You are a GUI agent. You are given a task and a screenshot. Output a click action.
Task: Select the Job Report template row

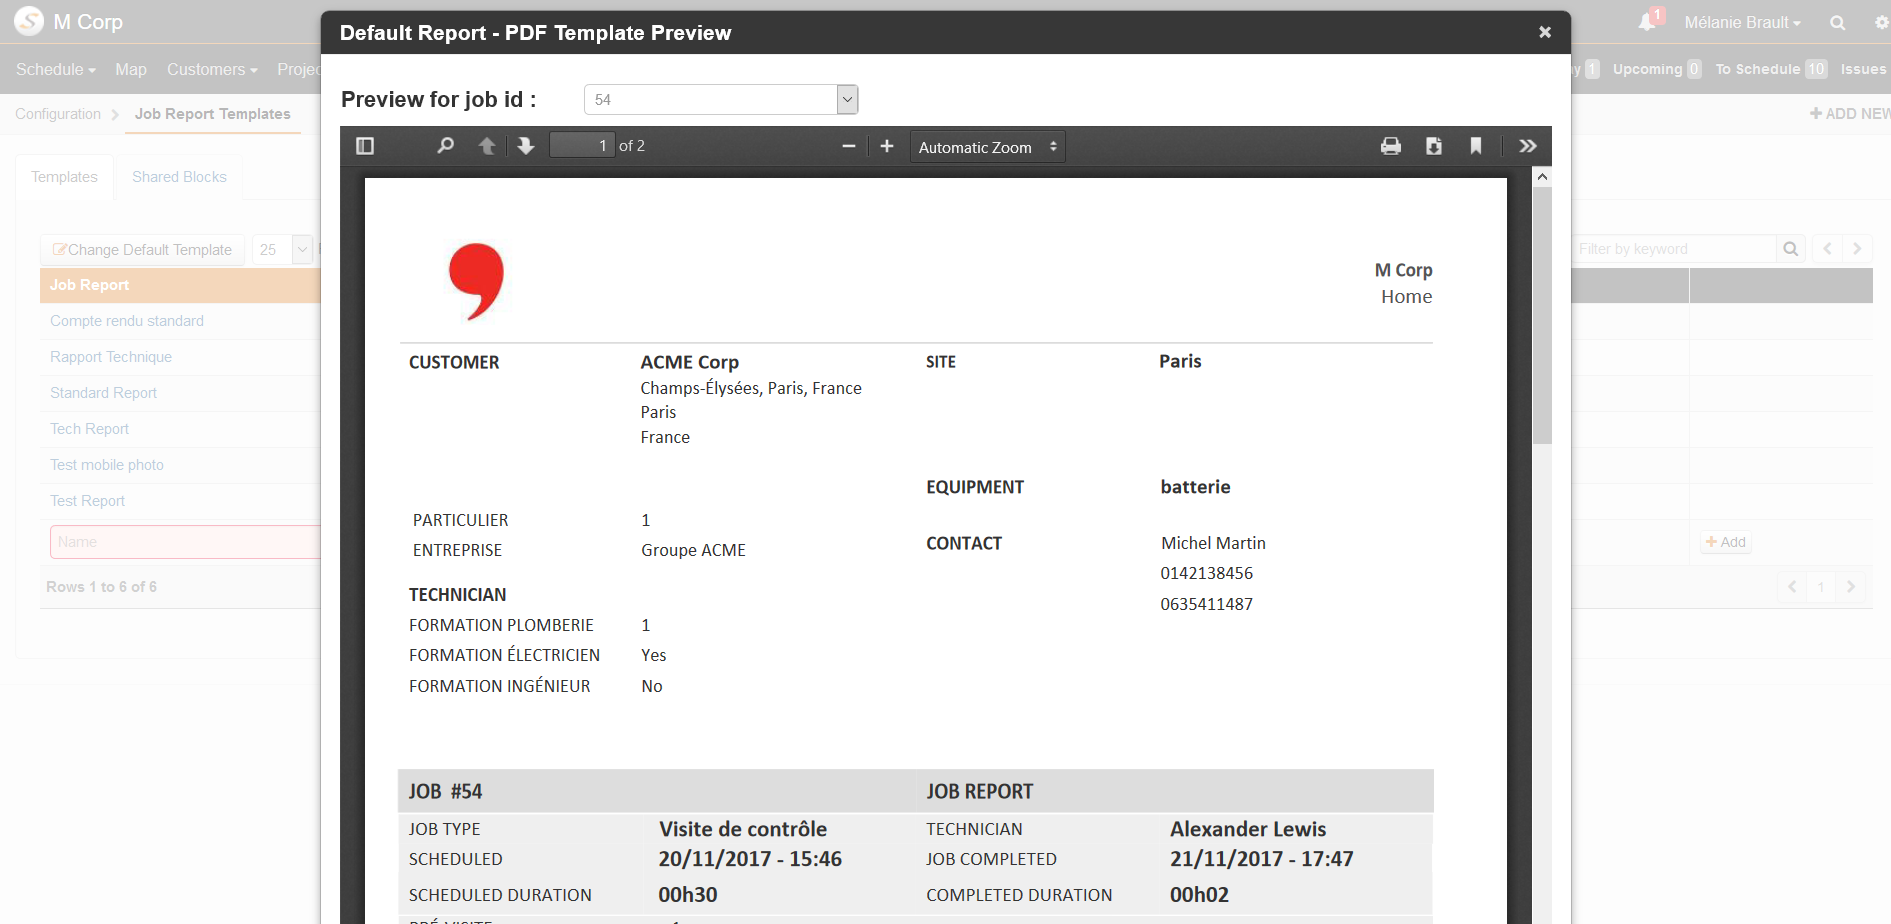point(180,285)
